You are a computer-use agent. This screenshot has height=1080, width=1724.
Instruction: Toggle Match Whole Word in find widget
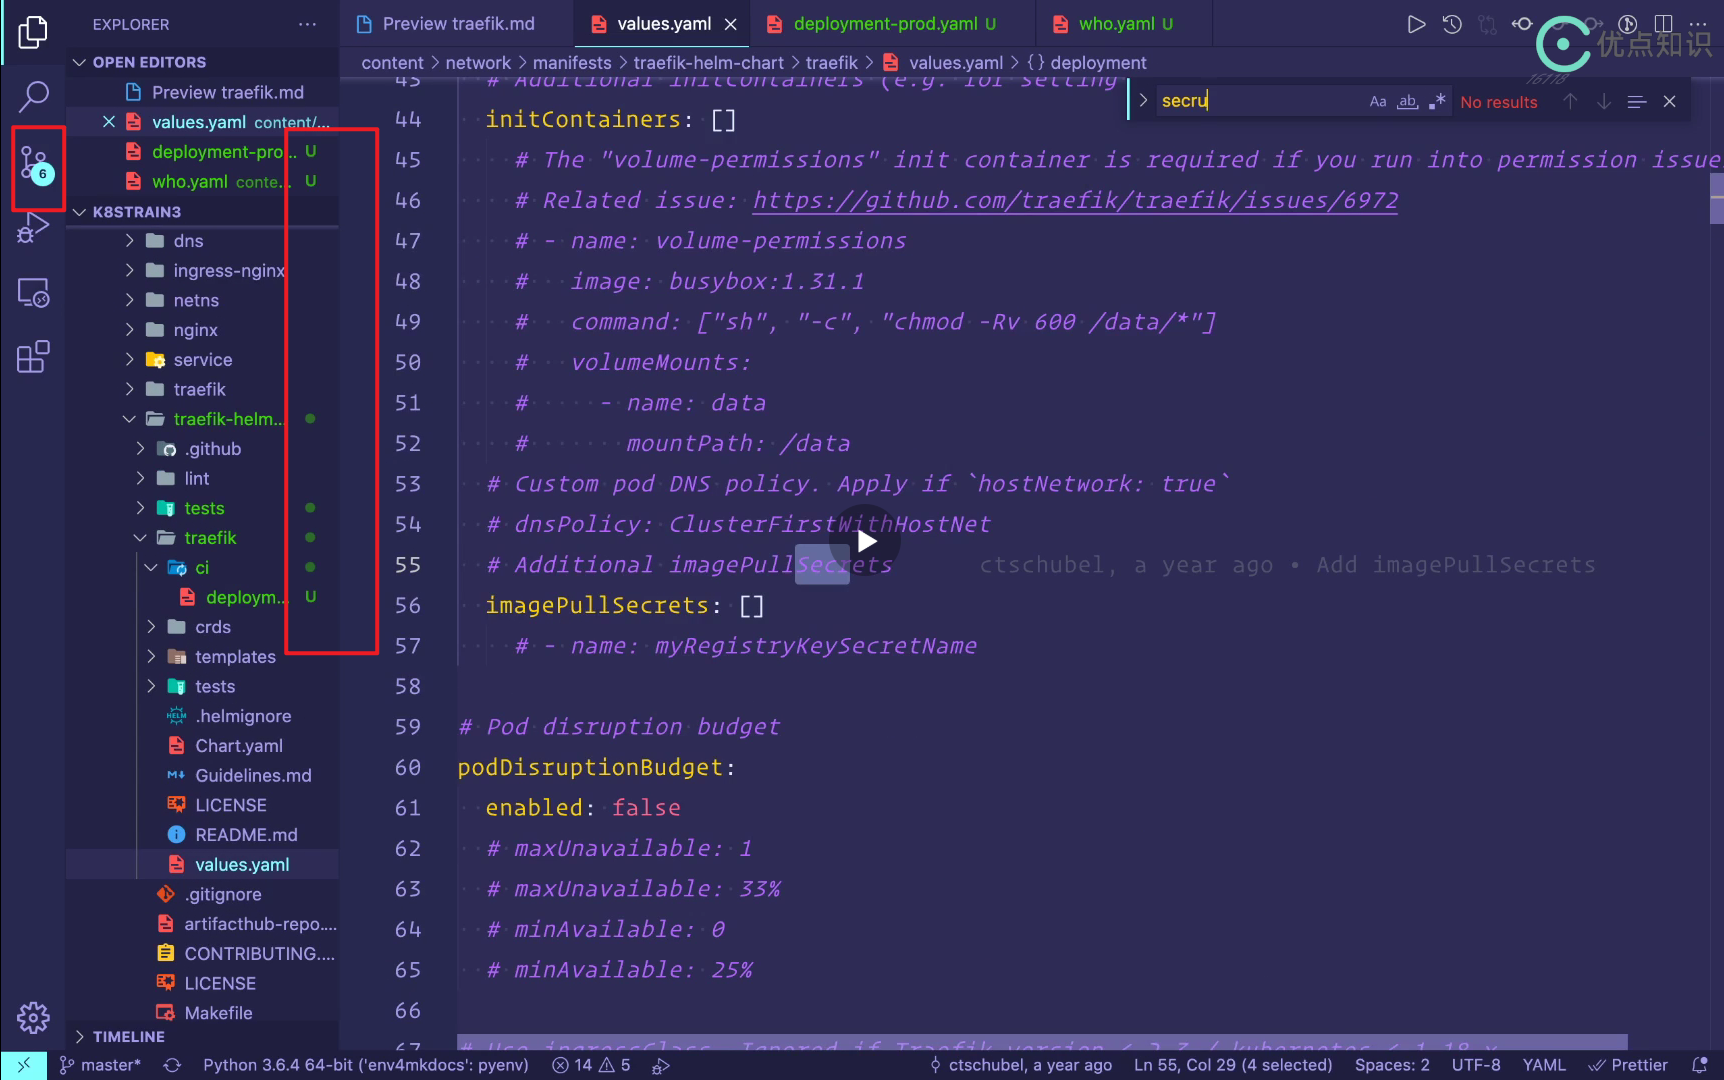(1408, 101)
